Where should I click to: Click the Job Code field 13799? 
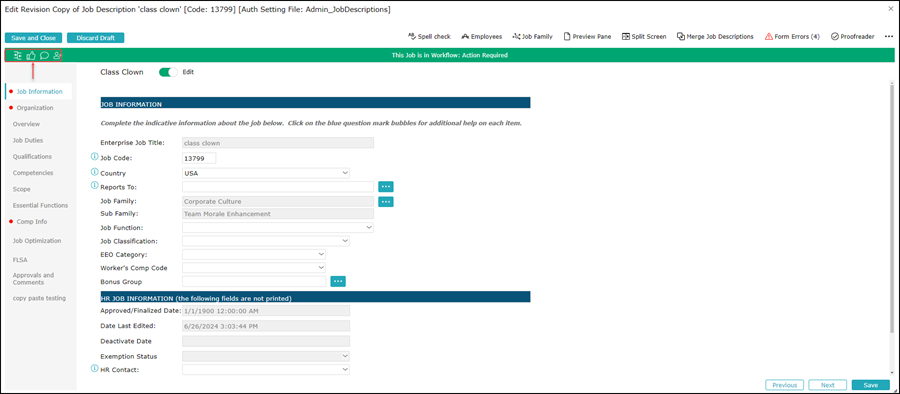tap(199, 158)
